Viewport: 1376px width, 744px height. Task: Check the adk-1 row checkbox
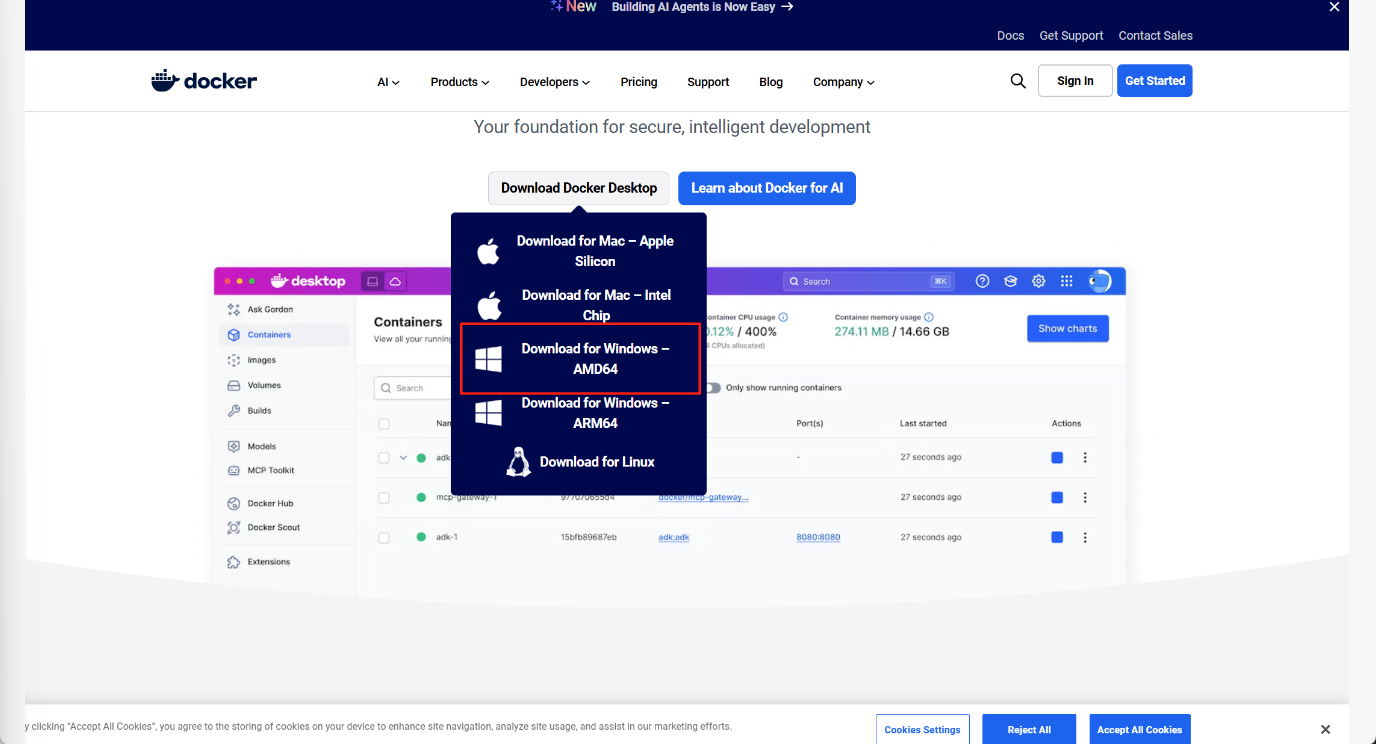(x=384, y=537)
